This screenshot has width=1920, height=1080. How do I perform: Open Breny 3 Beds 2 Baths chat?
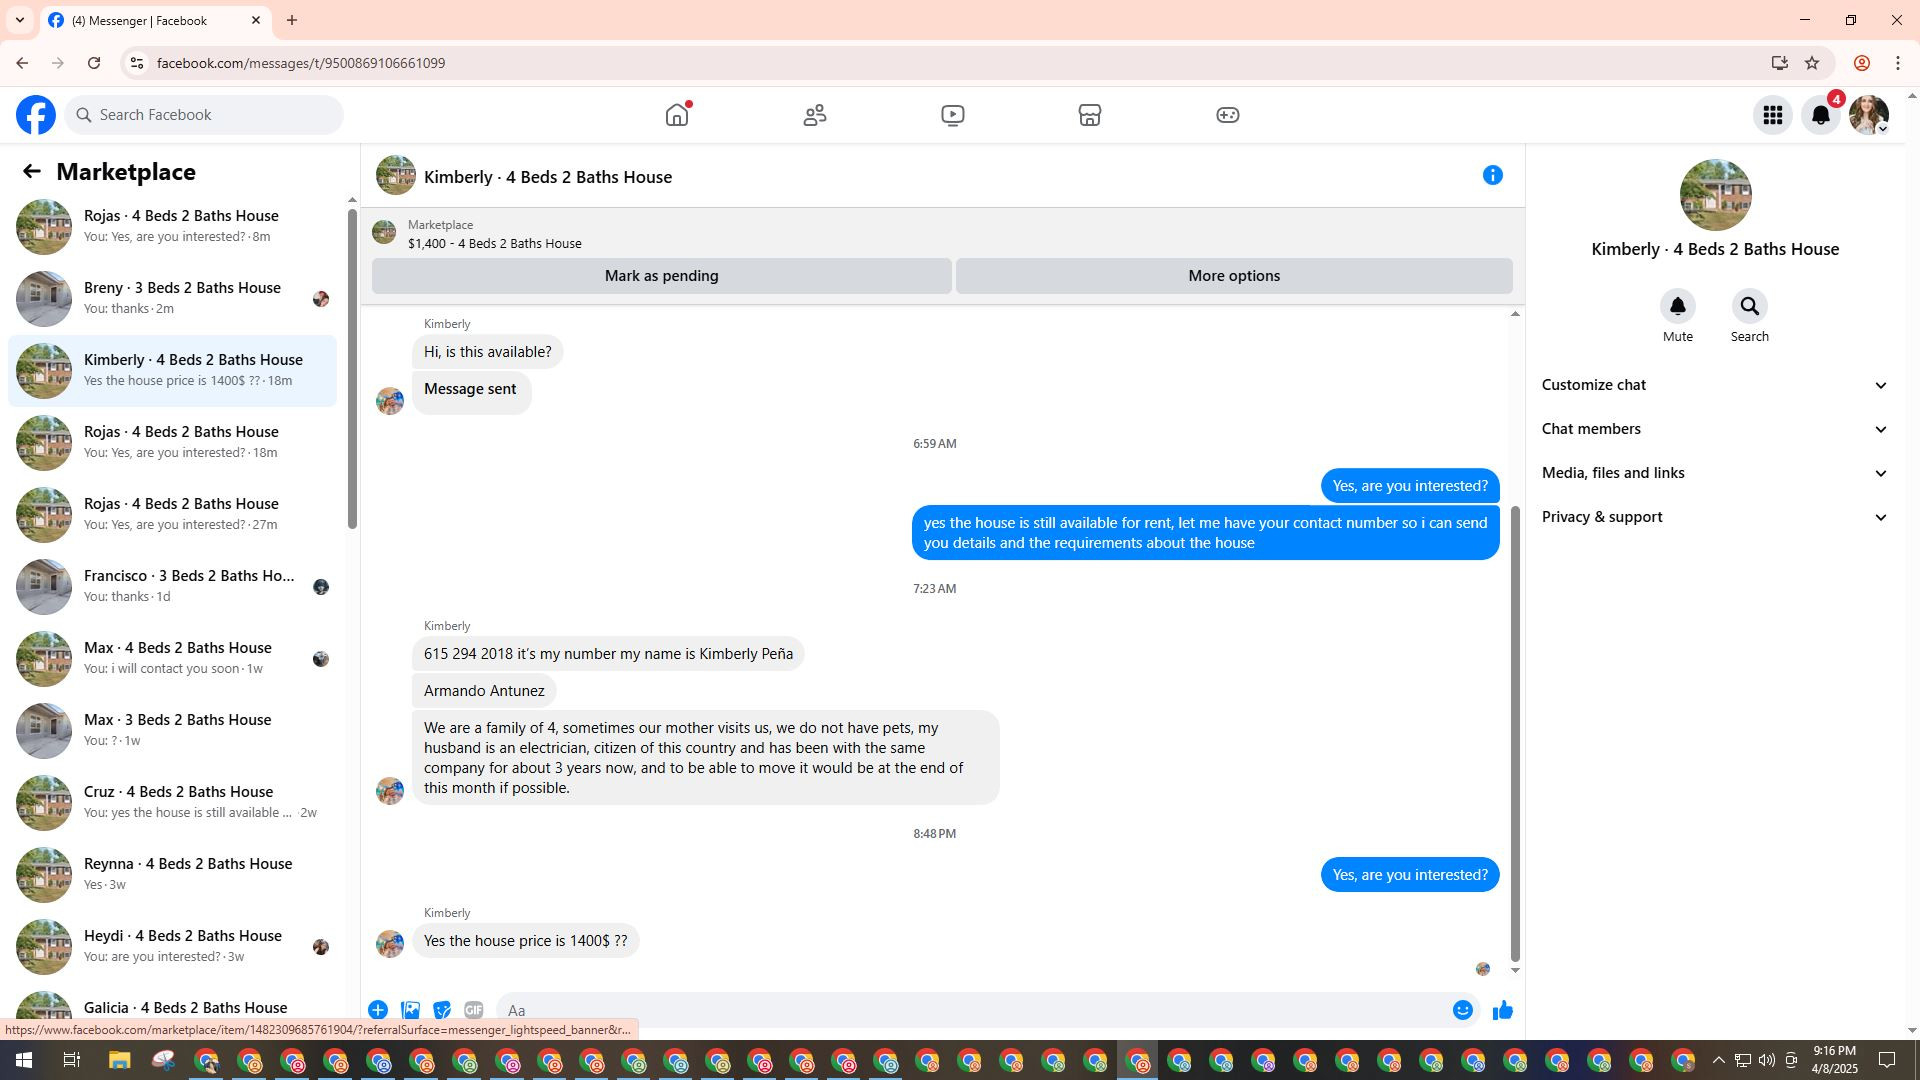(180, 298)
